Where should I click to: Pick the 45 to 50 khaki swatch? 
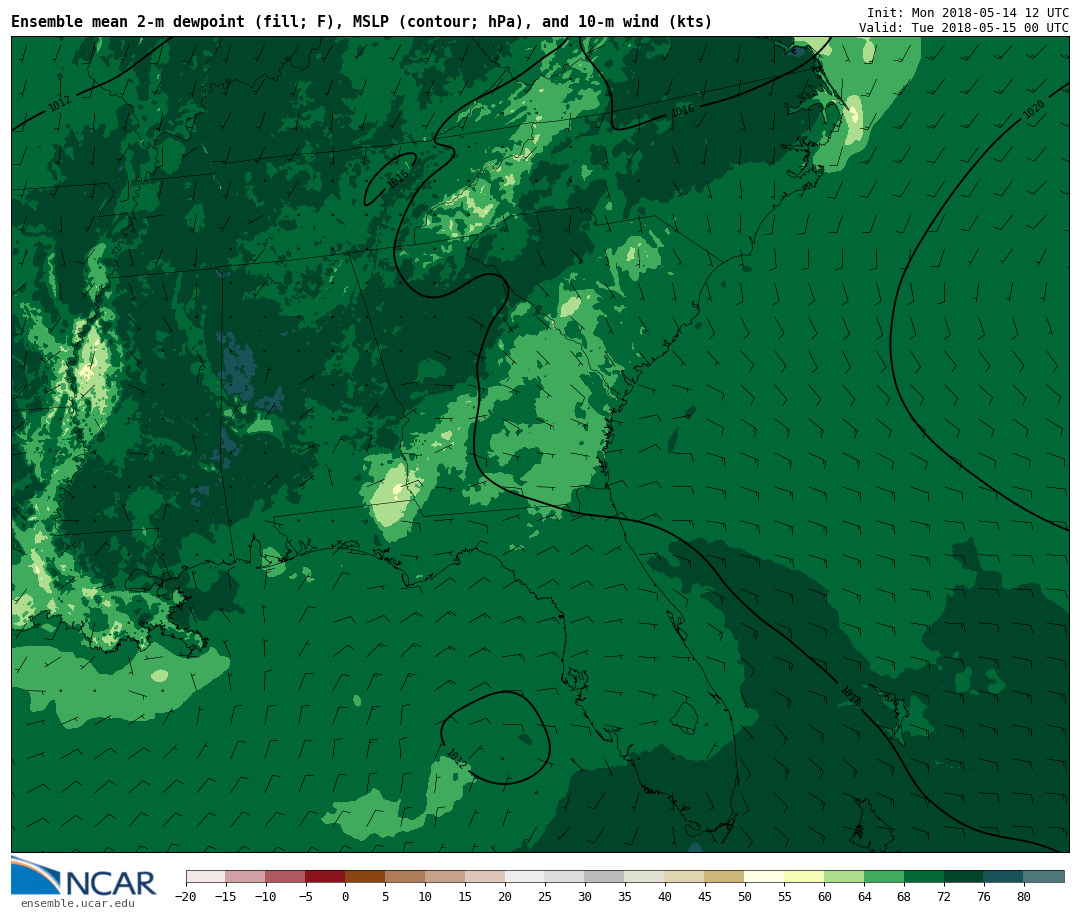(725, 877)
